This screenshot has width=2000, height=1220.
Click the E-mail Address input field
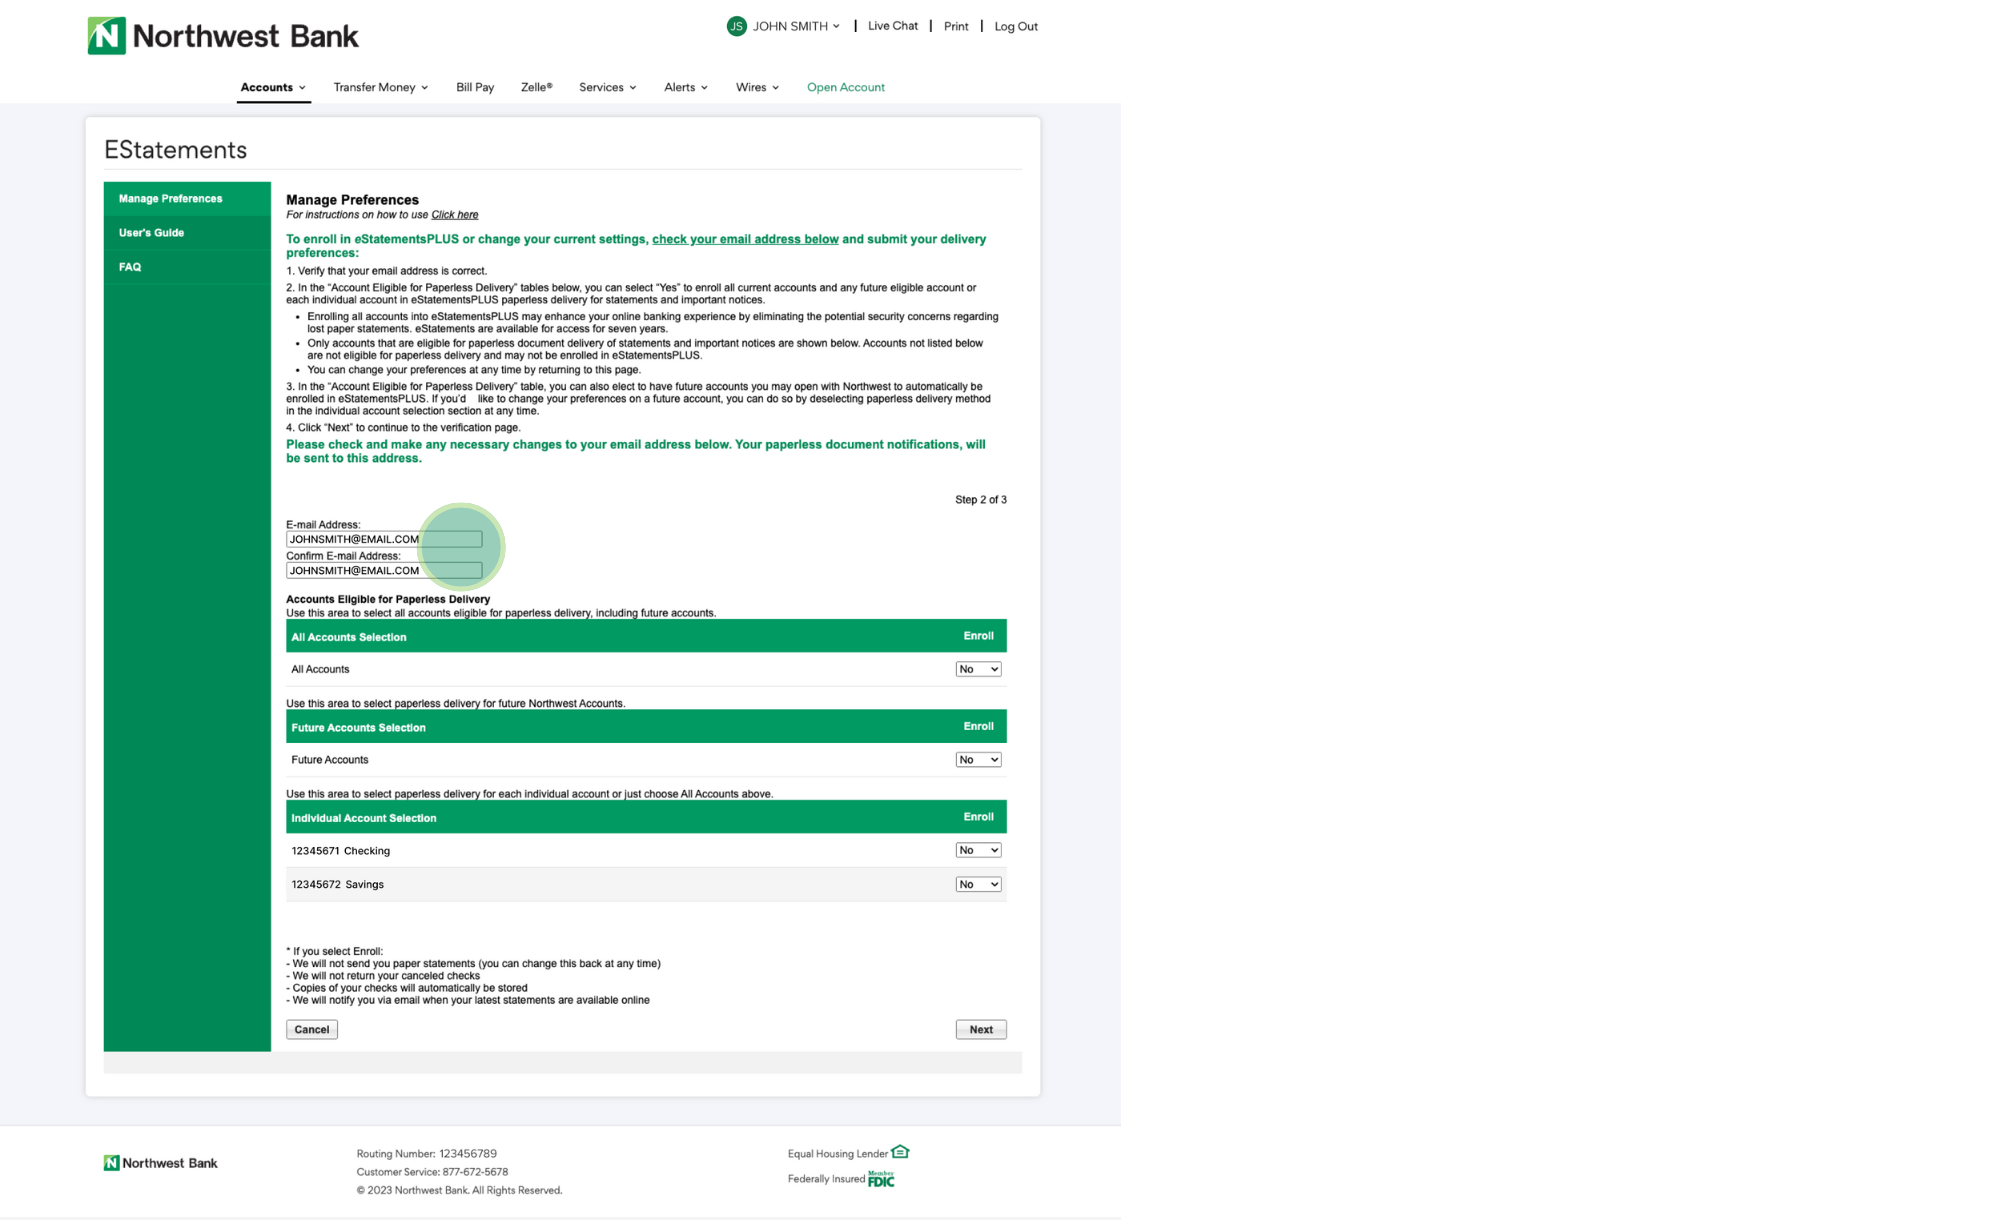(x=383, y=539)
